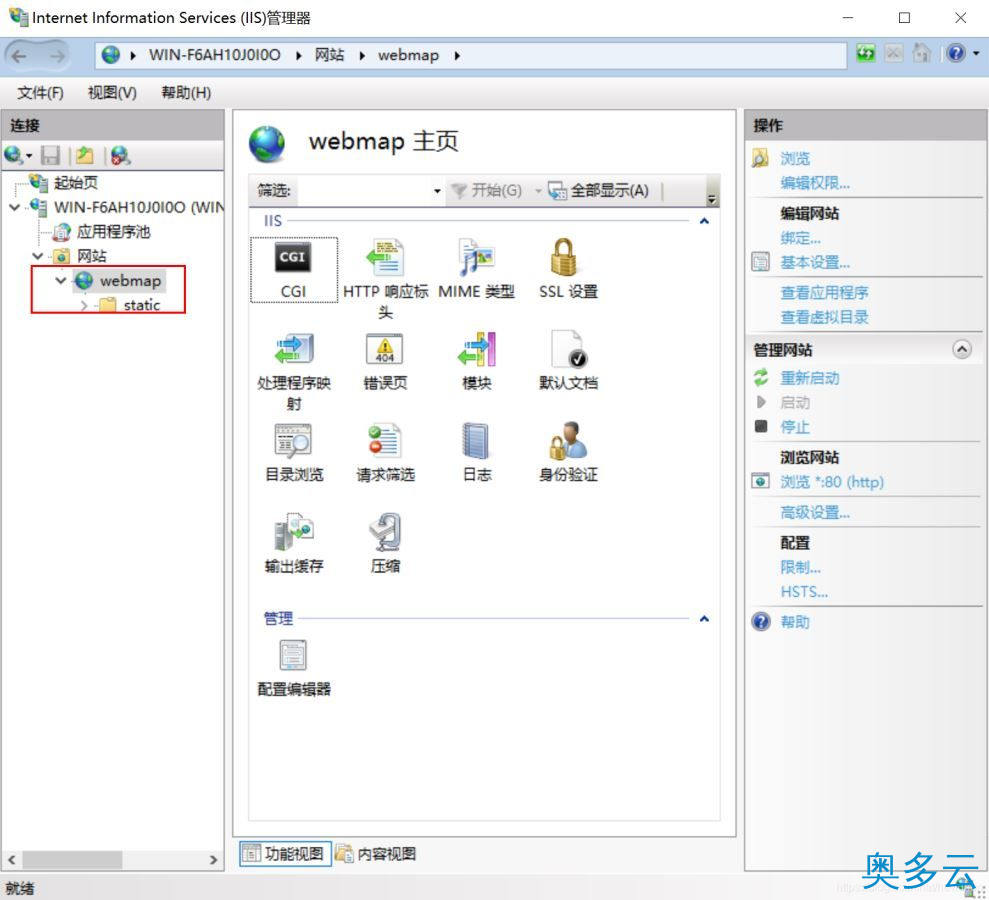Open the 帮助(H) menu
Screen dimensions: 989x900
click(186, 93)
